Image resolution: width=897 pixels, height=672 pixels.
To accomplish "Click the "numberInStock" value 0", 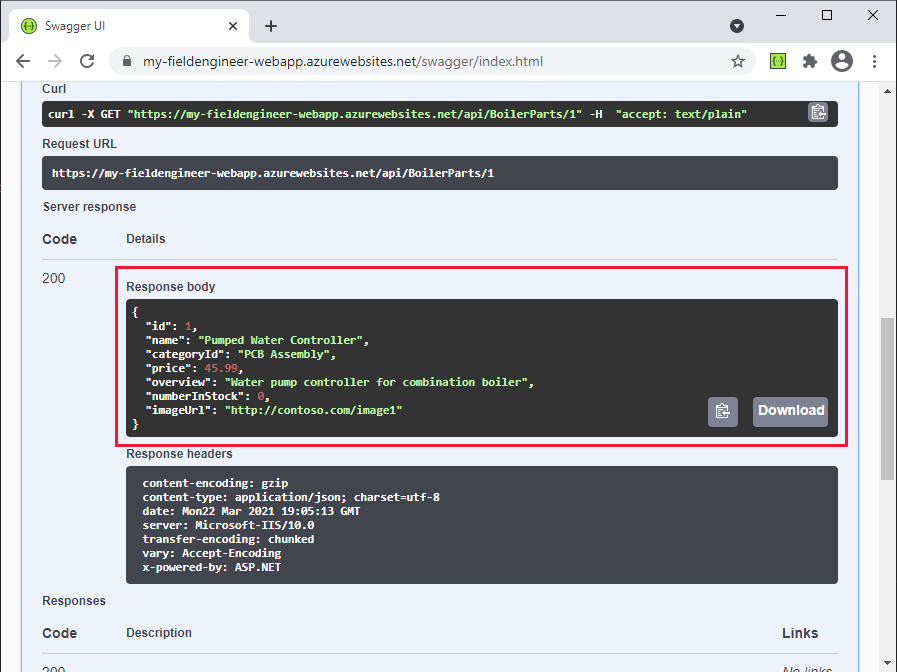I will (261, 396).
